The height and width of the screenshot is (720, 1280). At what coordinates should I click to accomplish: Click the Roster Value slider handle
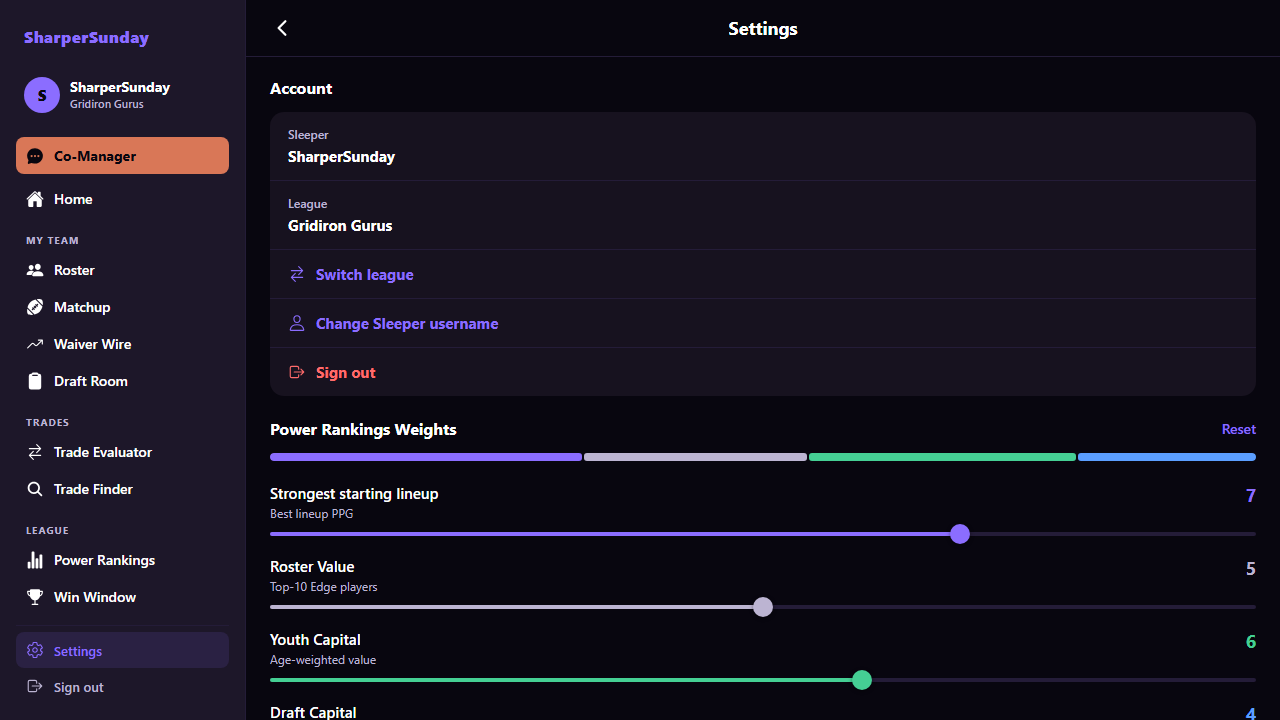point(763,607)
